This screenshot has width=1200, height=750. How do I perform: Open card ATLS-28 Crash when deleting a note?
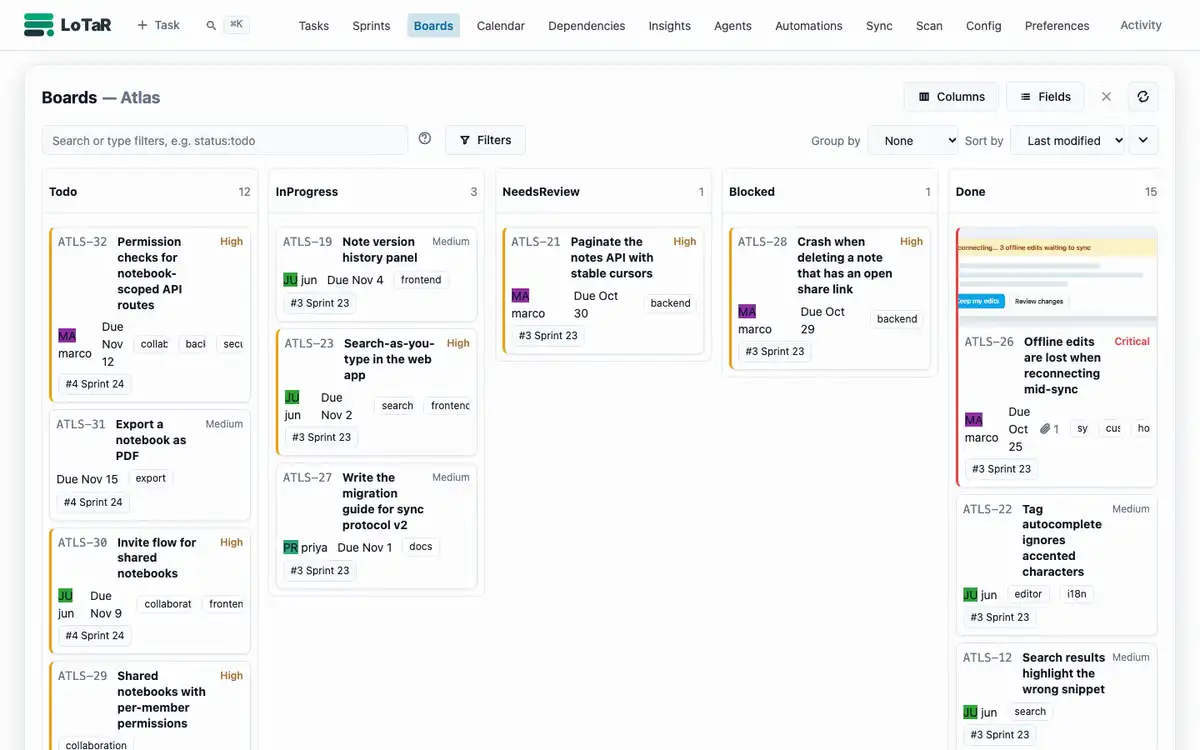[x=830, y=299]
